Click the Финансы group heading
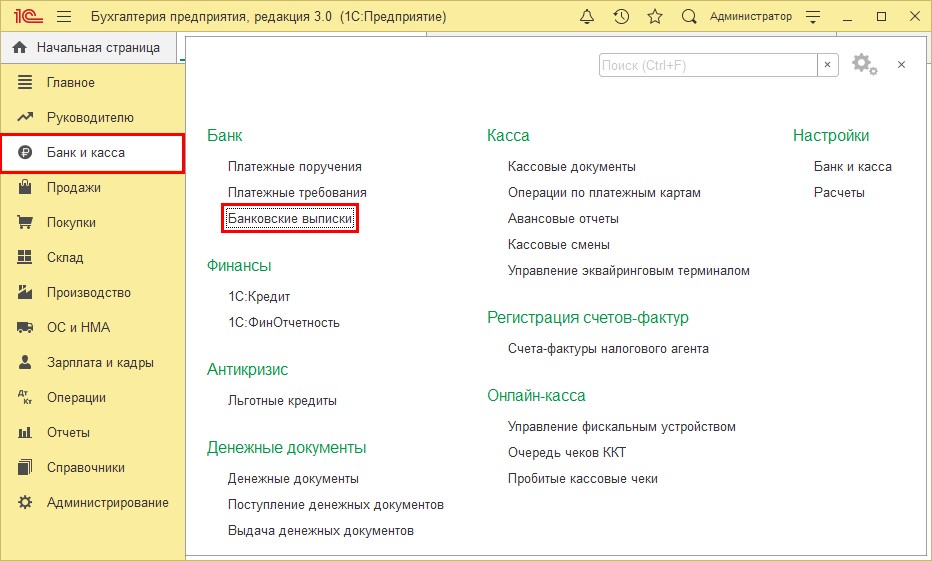This screenshot has height=561, width=932. [x=239, y=266]
